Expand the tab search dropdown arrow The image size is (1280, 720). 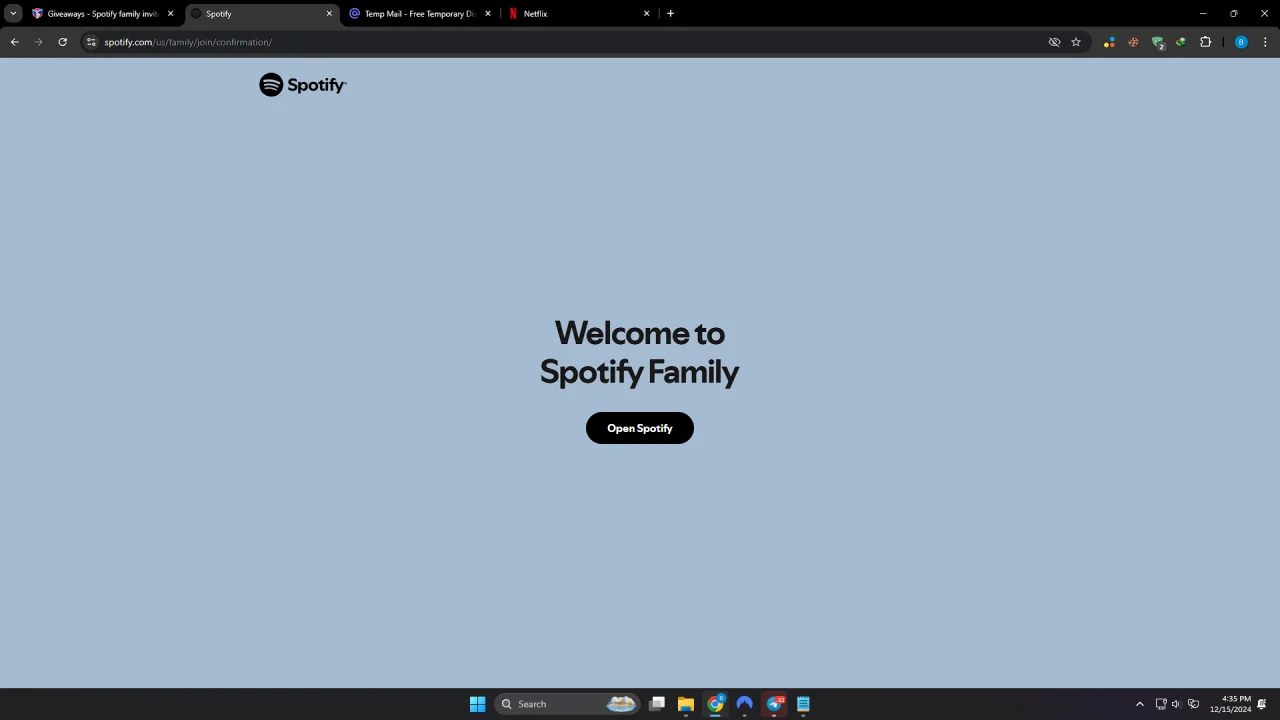(13, 14)
